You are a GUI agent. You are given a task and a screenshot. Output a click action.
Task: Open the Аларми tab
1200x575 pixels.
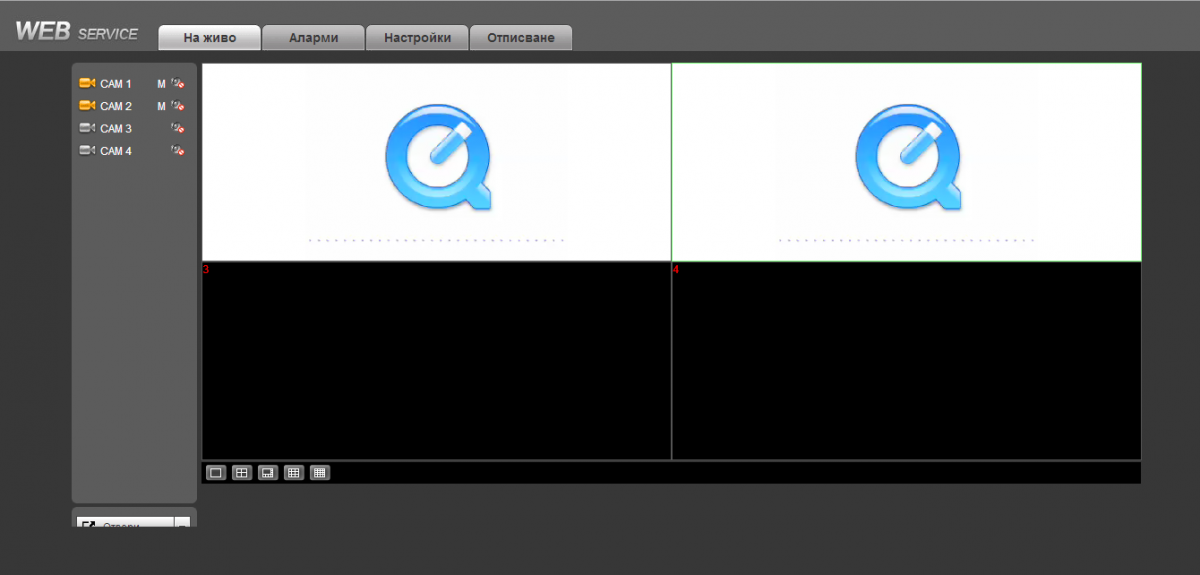pyautogui.click(x=313, y=38)
